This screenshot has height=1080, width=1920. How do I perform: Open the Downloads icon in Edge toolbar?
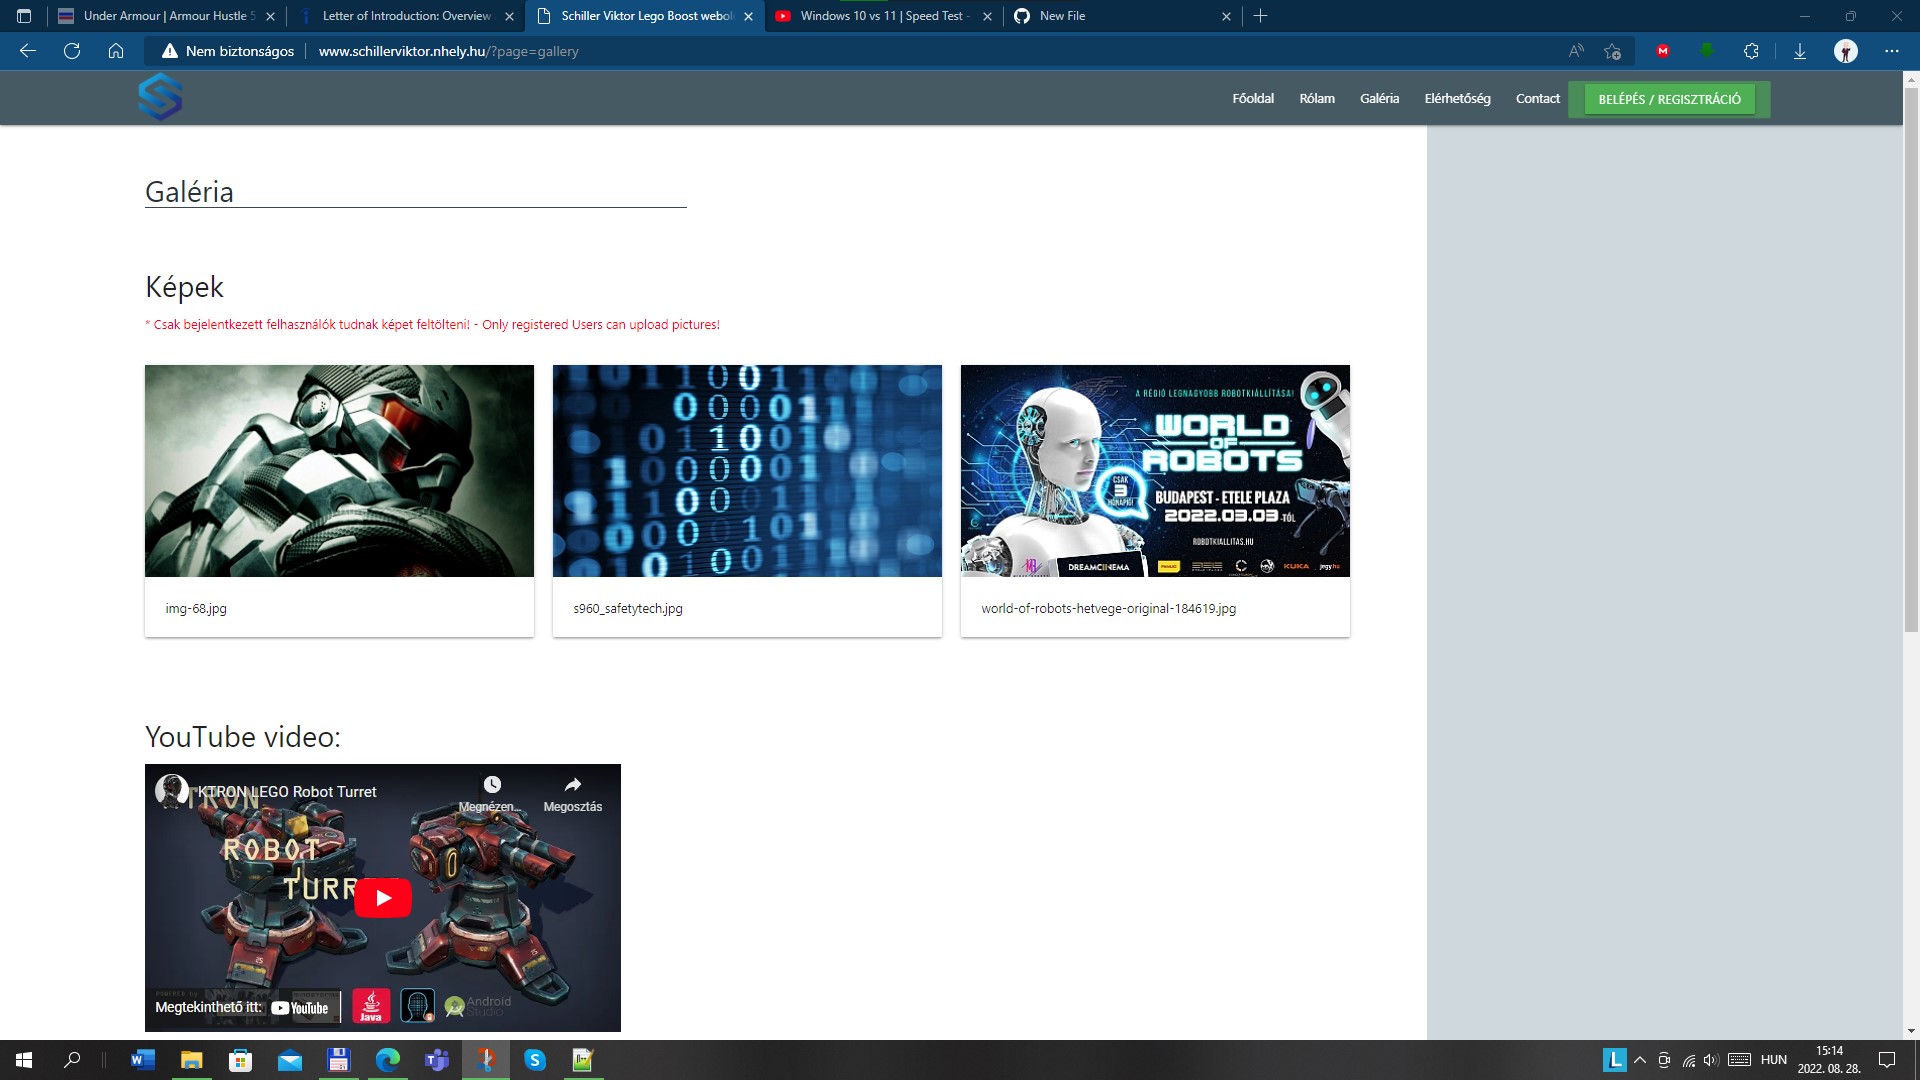1800,50
